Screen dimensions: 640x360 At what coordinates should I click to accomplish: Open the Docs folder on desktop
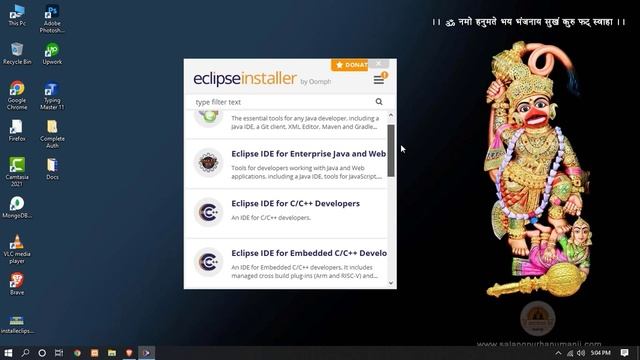[52, 169]
